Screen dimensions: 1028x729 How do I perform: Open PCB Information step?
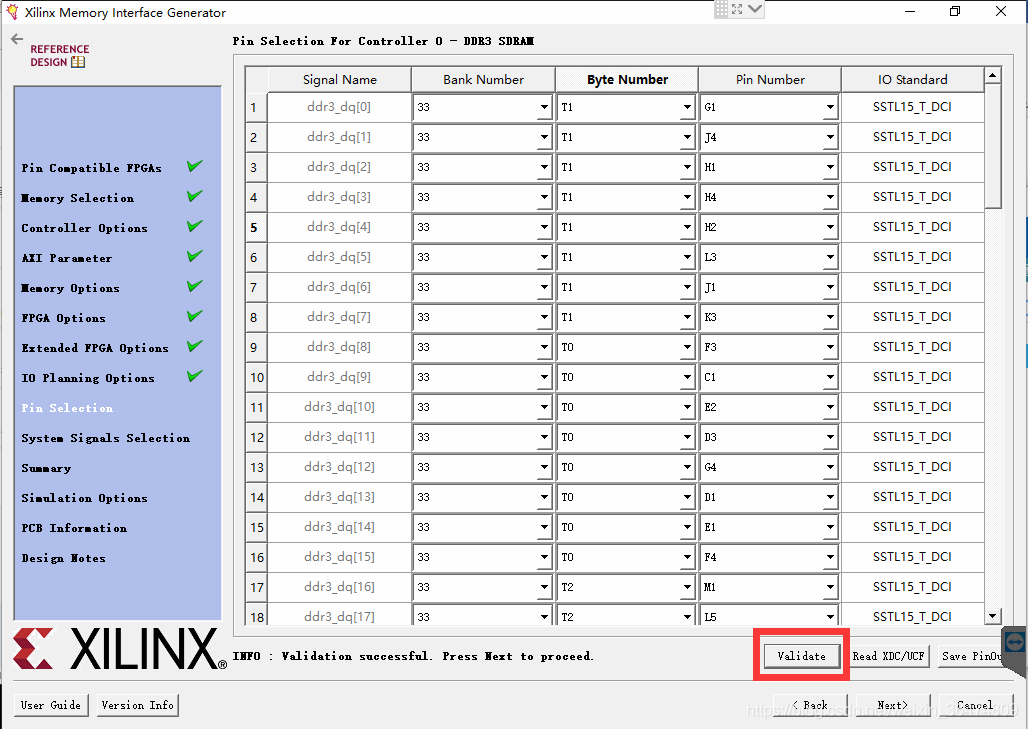[74, 528]
